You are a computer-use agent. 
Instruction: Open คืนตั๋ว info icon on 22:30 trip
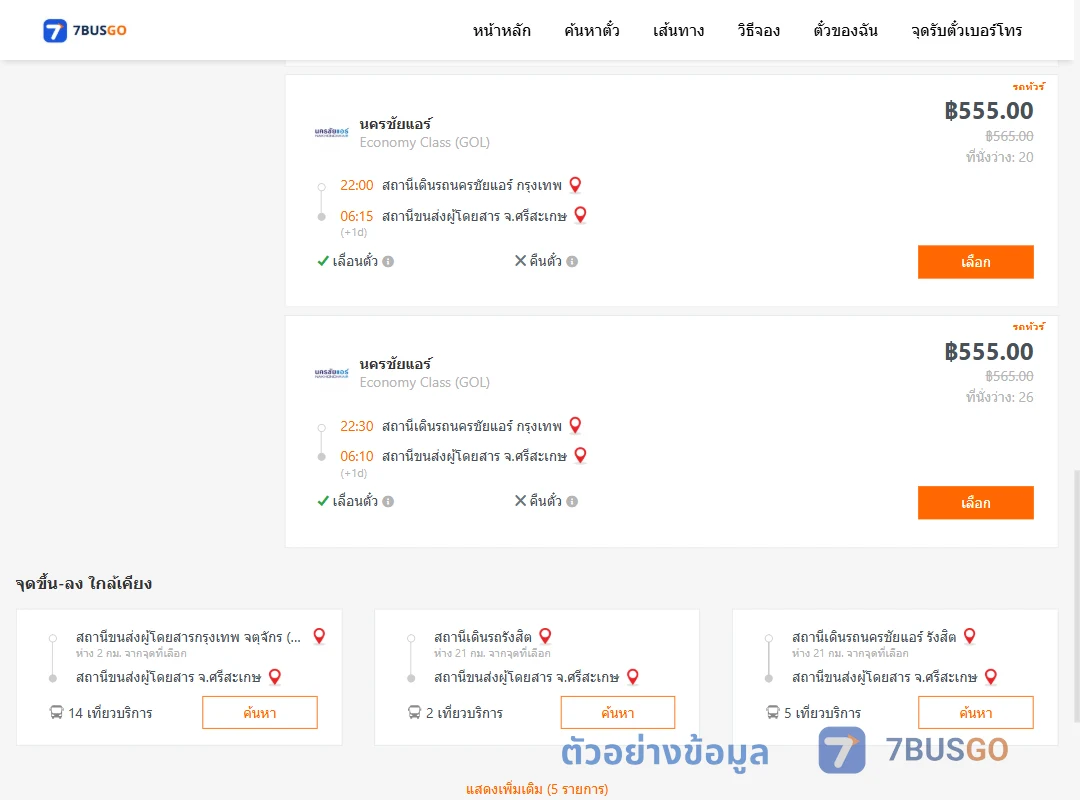572,502
